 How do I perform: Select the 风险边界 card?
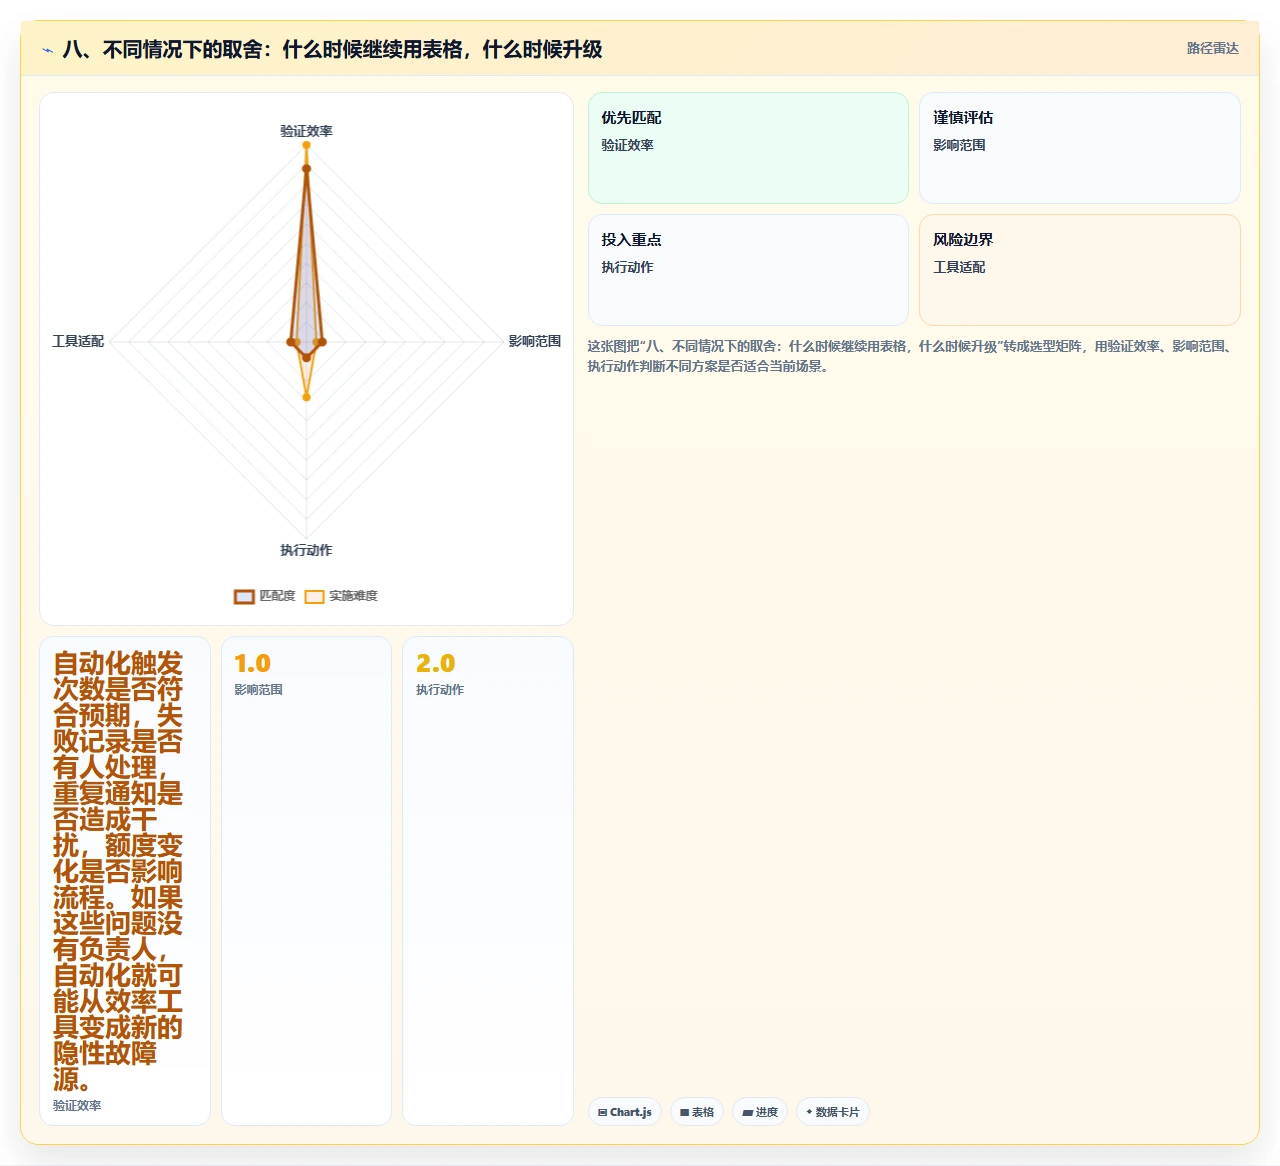(1080, 270)
